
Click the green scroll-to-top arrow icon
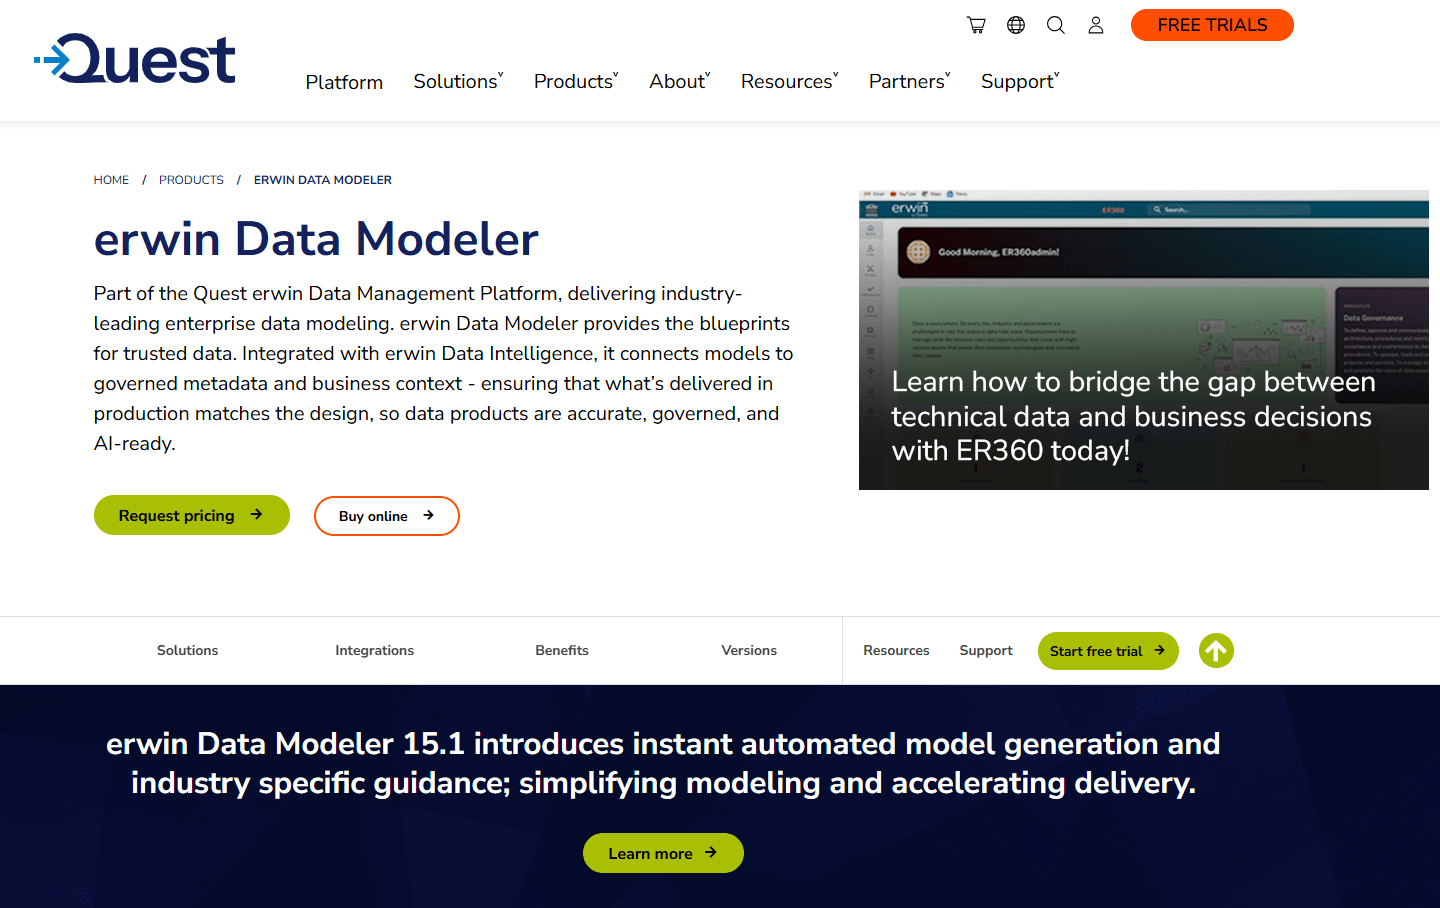coord(1216,651)
